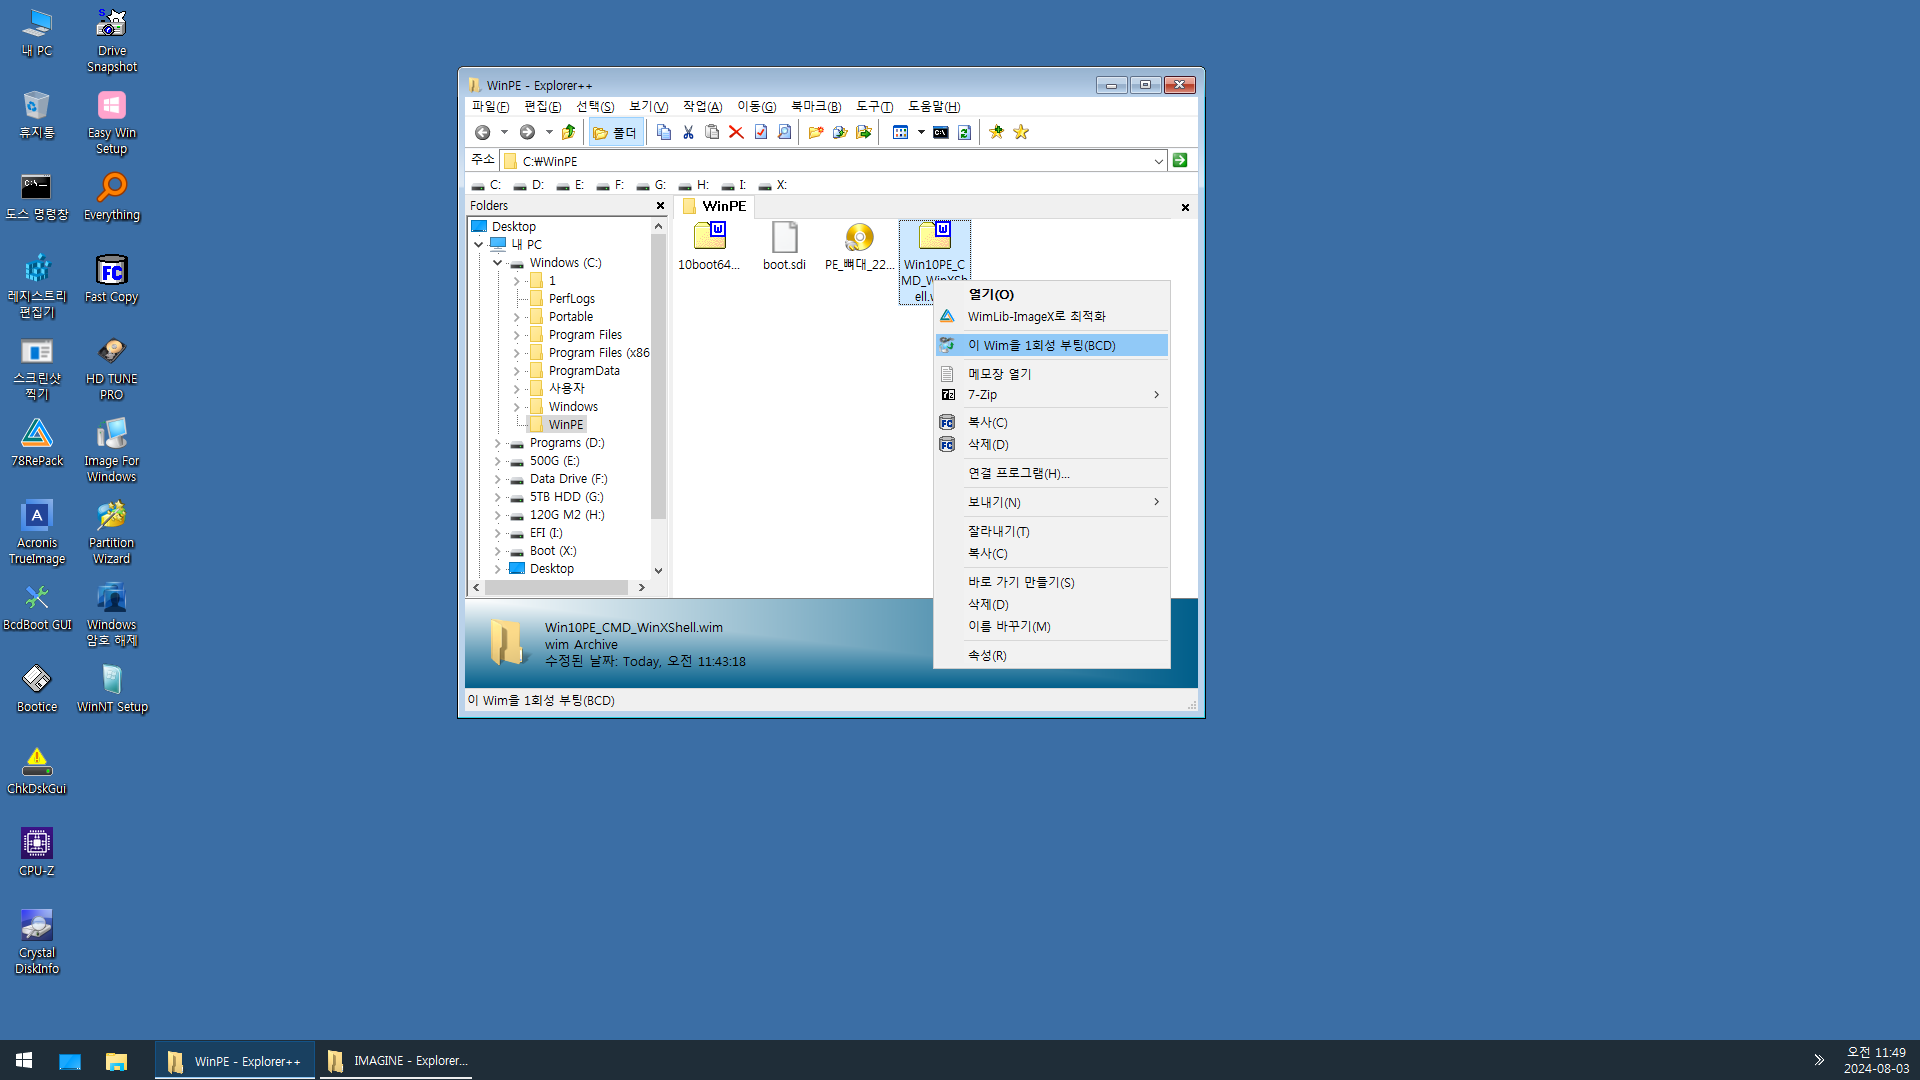Open the Windows Start button

pos(24,1060)
